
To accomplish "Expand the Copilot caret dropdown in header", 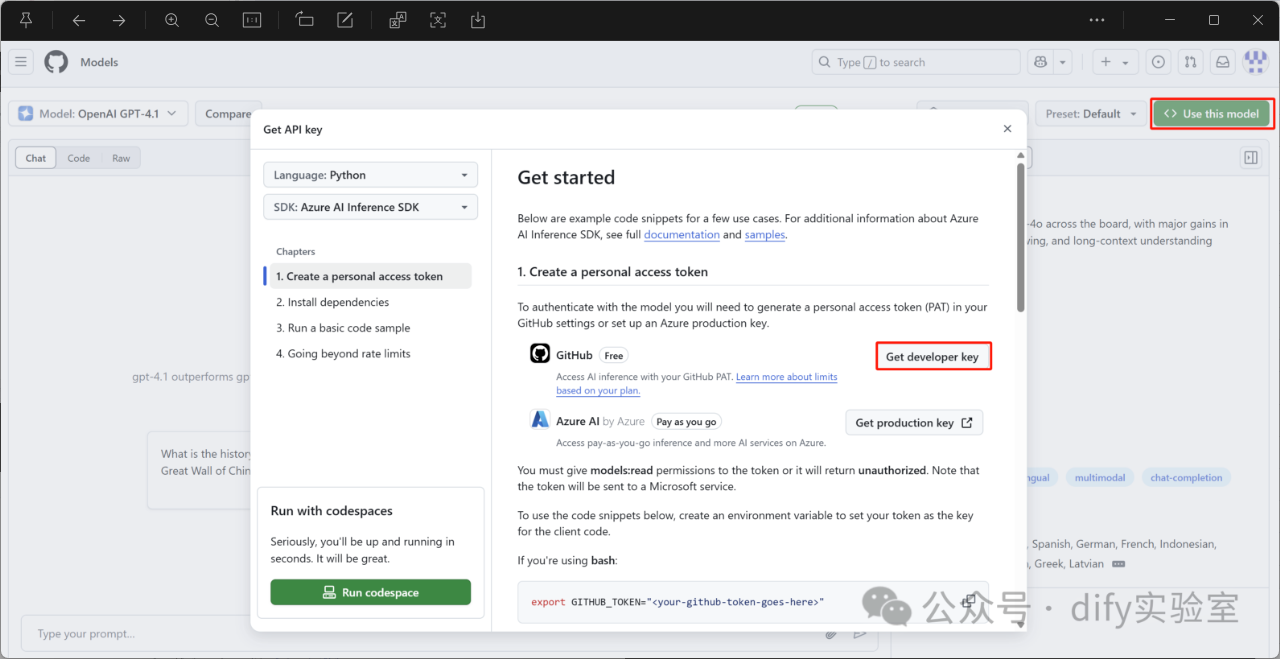I will [1063, 62].
